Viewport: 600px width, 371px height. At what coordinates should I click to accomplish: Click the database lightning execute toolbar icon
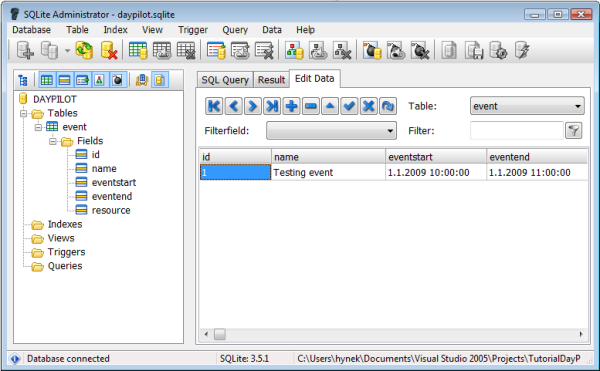pos(522,50)
